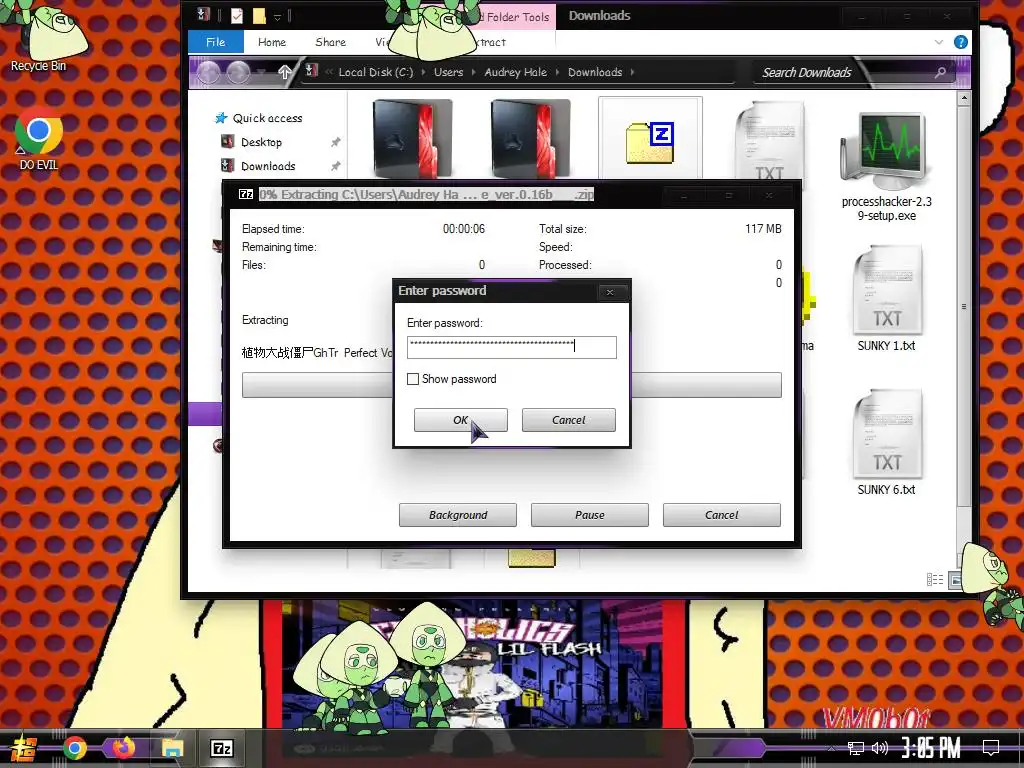Screen dimensions: 1024x768
Task: Confirm the password with OK
Action: pyautogui.click(x=460, y=420)
